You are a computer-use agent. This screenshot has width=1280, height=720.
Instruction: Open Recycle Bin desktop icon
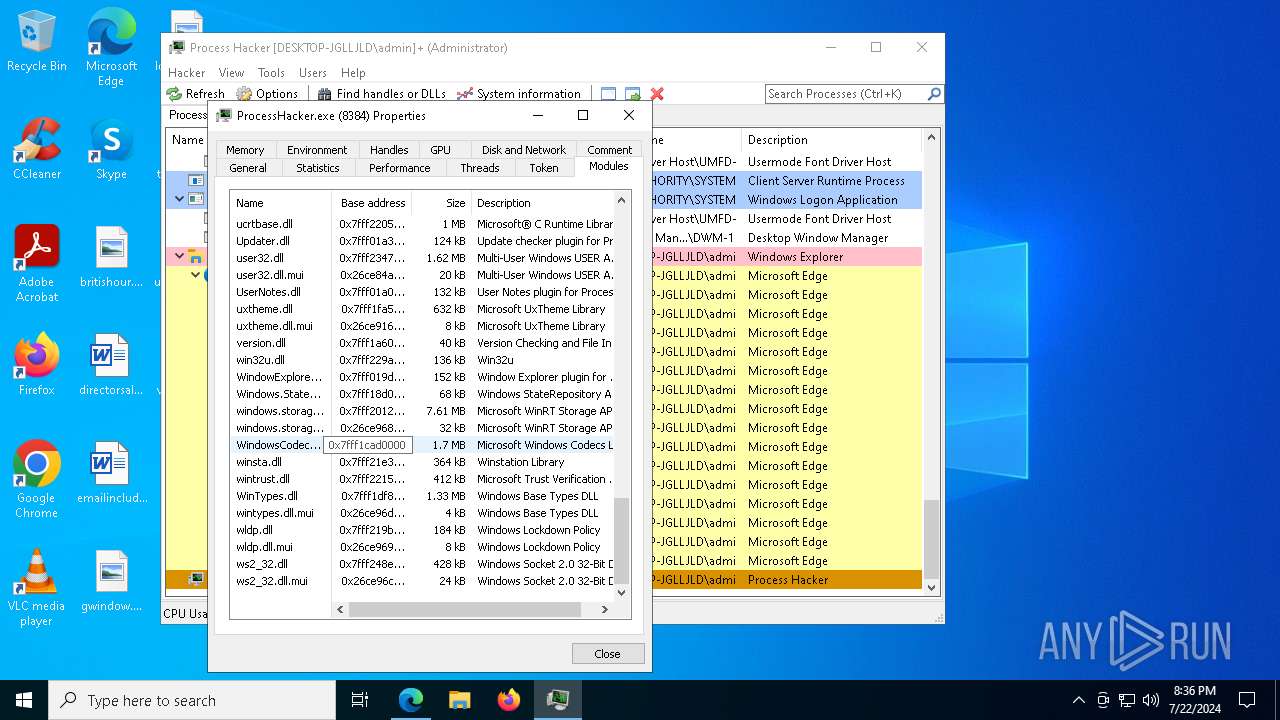click(x=36, y=42)
